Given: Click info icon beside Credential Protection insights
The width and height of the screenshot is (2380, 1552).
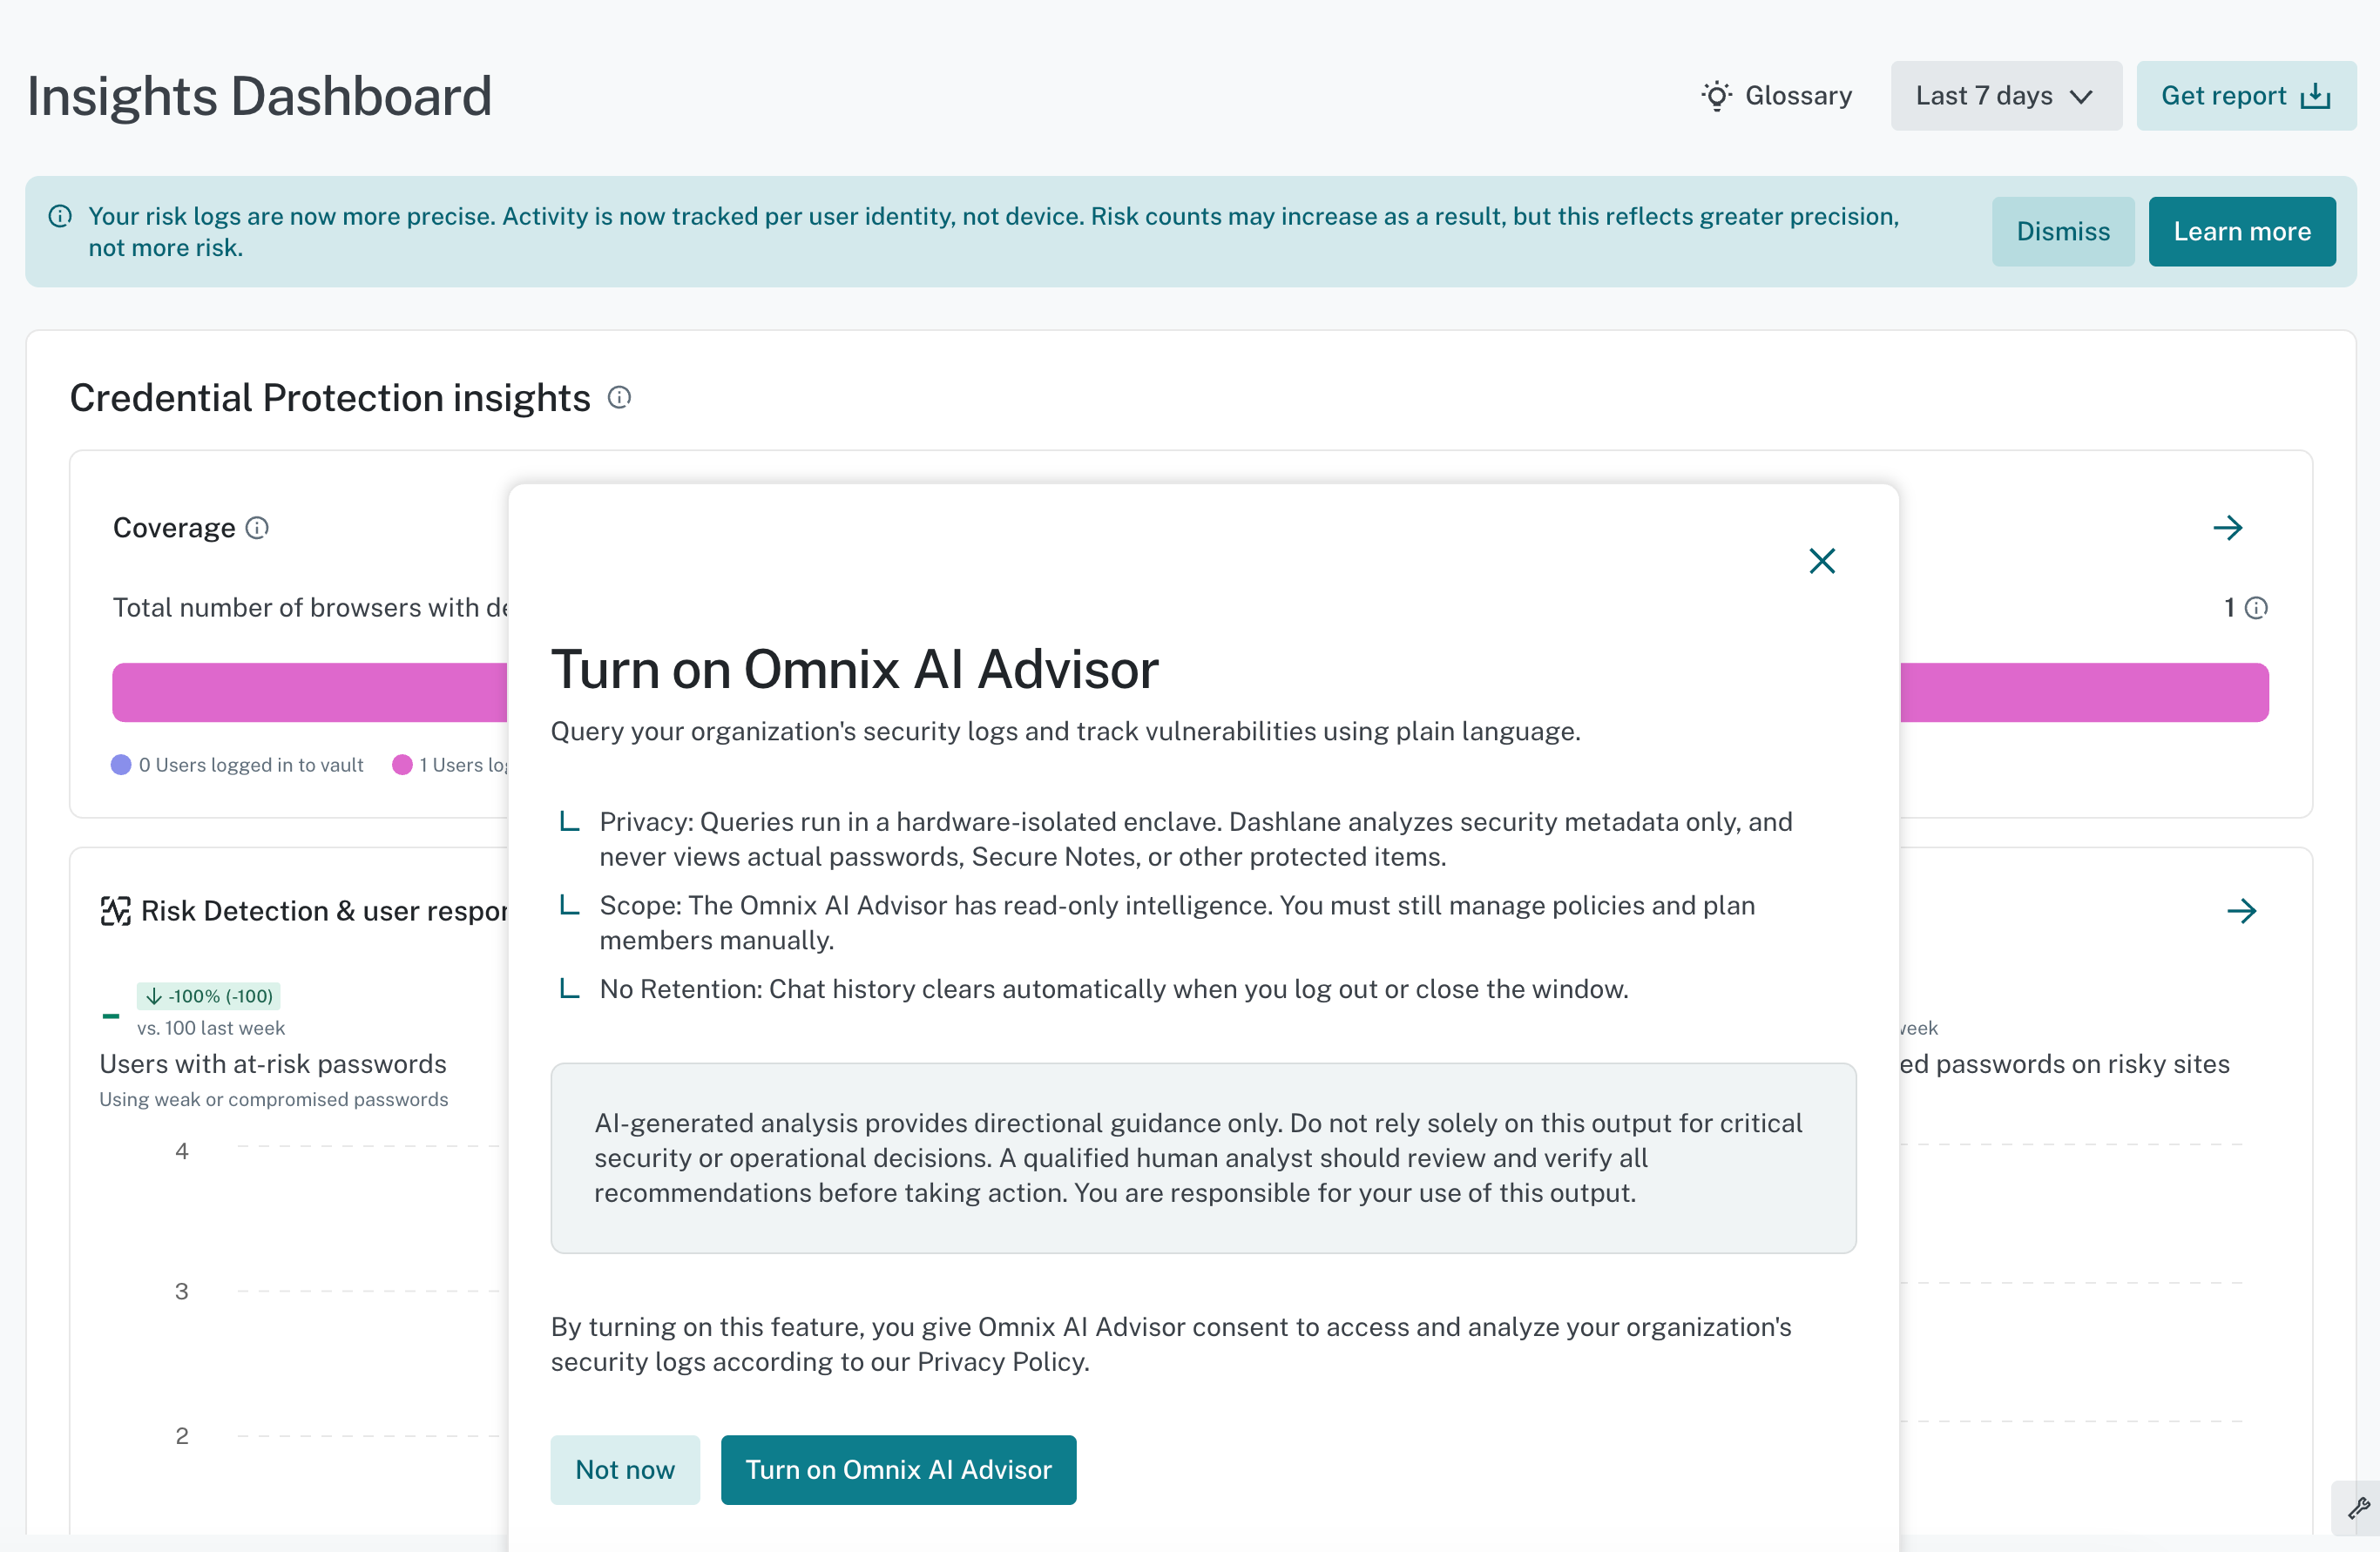Looking at the screenshot, I should coord(619,398).
